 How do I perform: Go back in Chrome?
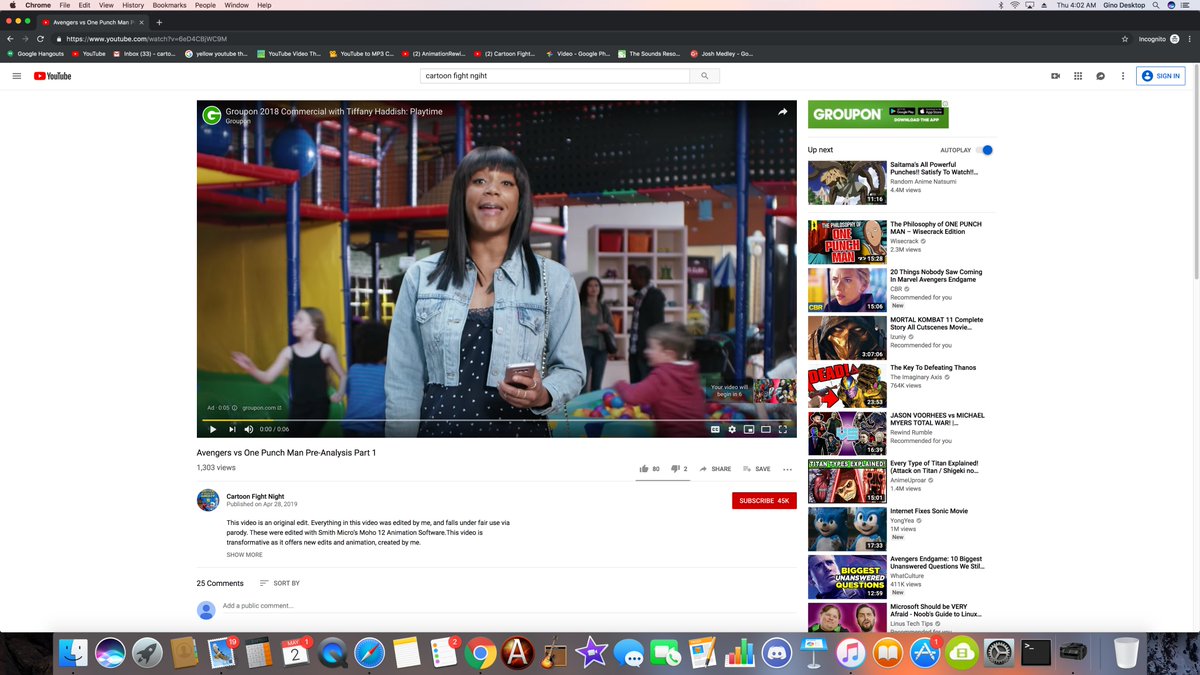click(x=11, y=39)
